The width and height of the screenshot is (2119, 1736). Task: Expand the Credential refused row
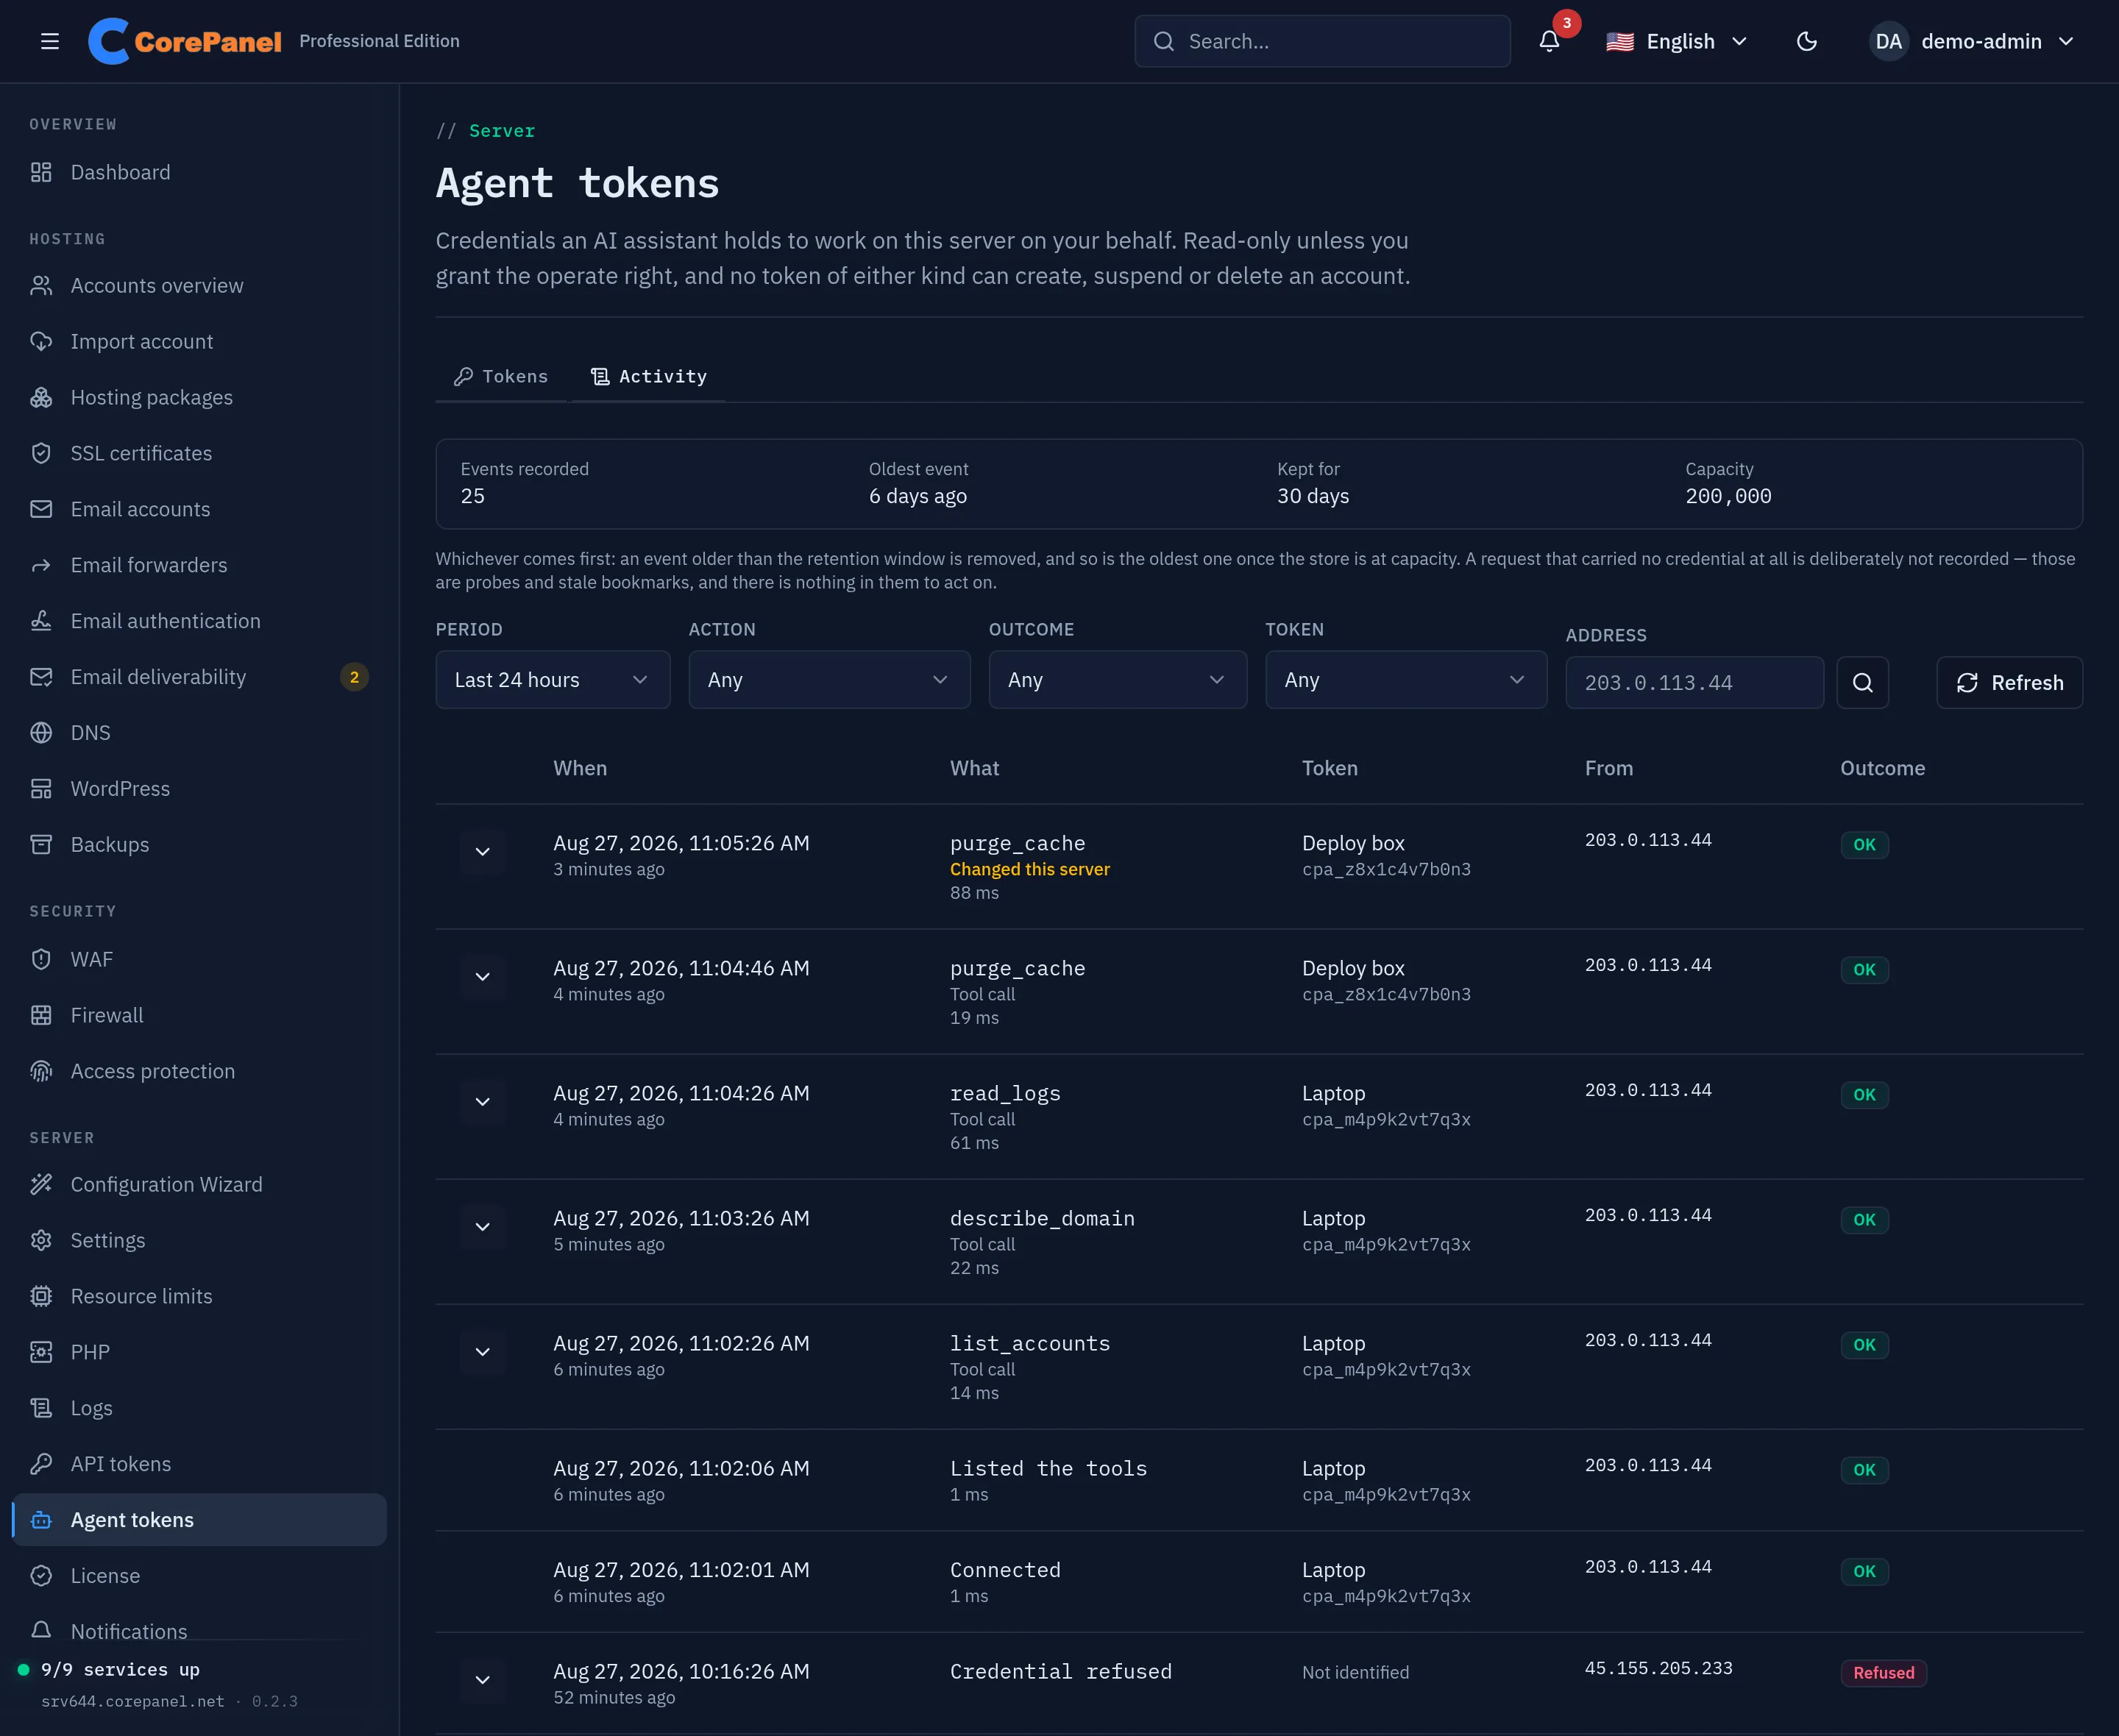tap(482, 1680)
